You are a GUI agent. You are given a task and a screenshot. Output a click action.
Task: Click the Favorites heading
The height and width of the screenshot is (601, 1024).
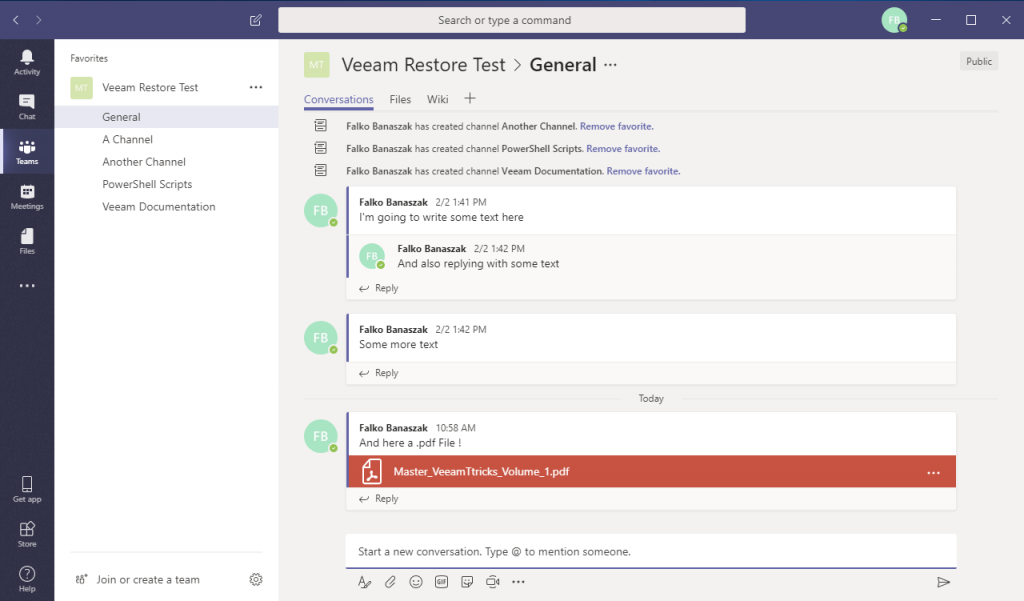coord(89,58)
